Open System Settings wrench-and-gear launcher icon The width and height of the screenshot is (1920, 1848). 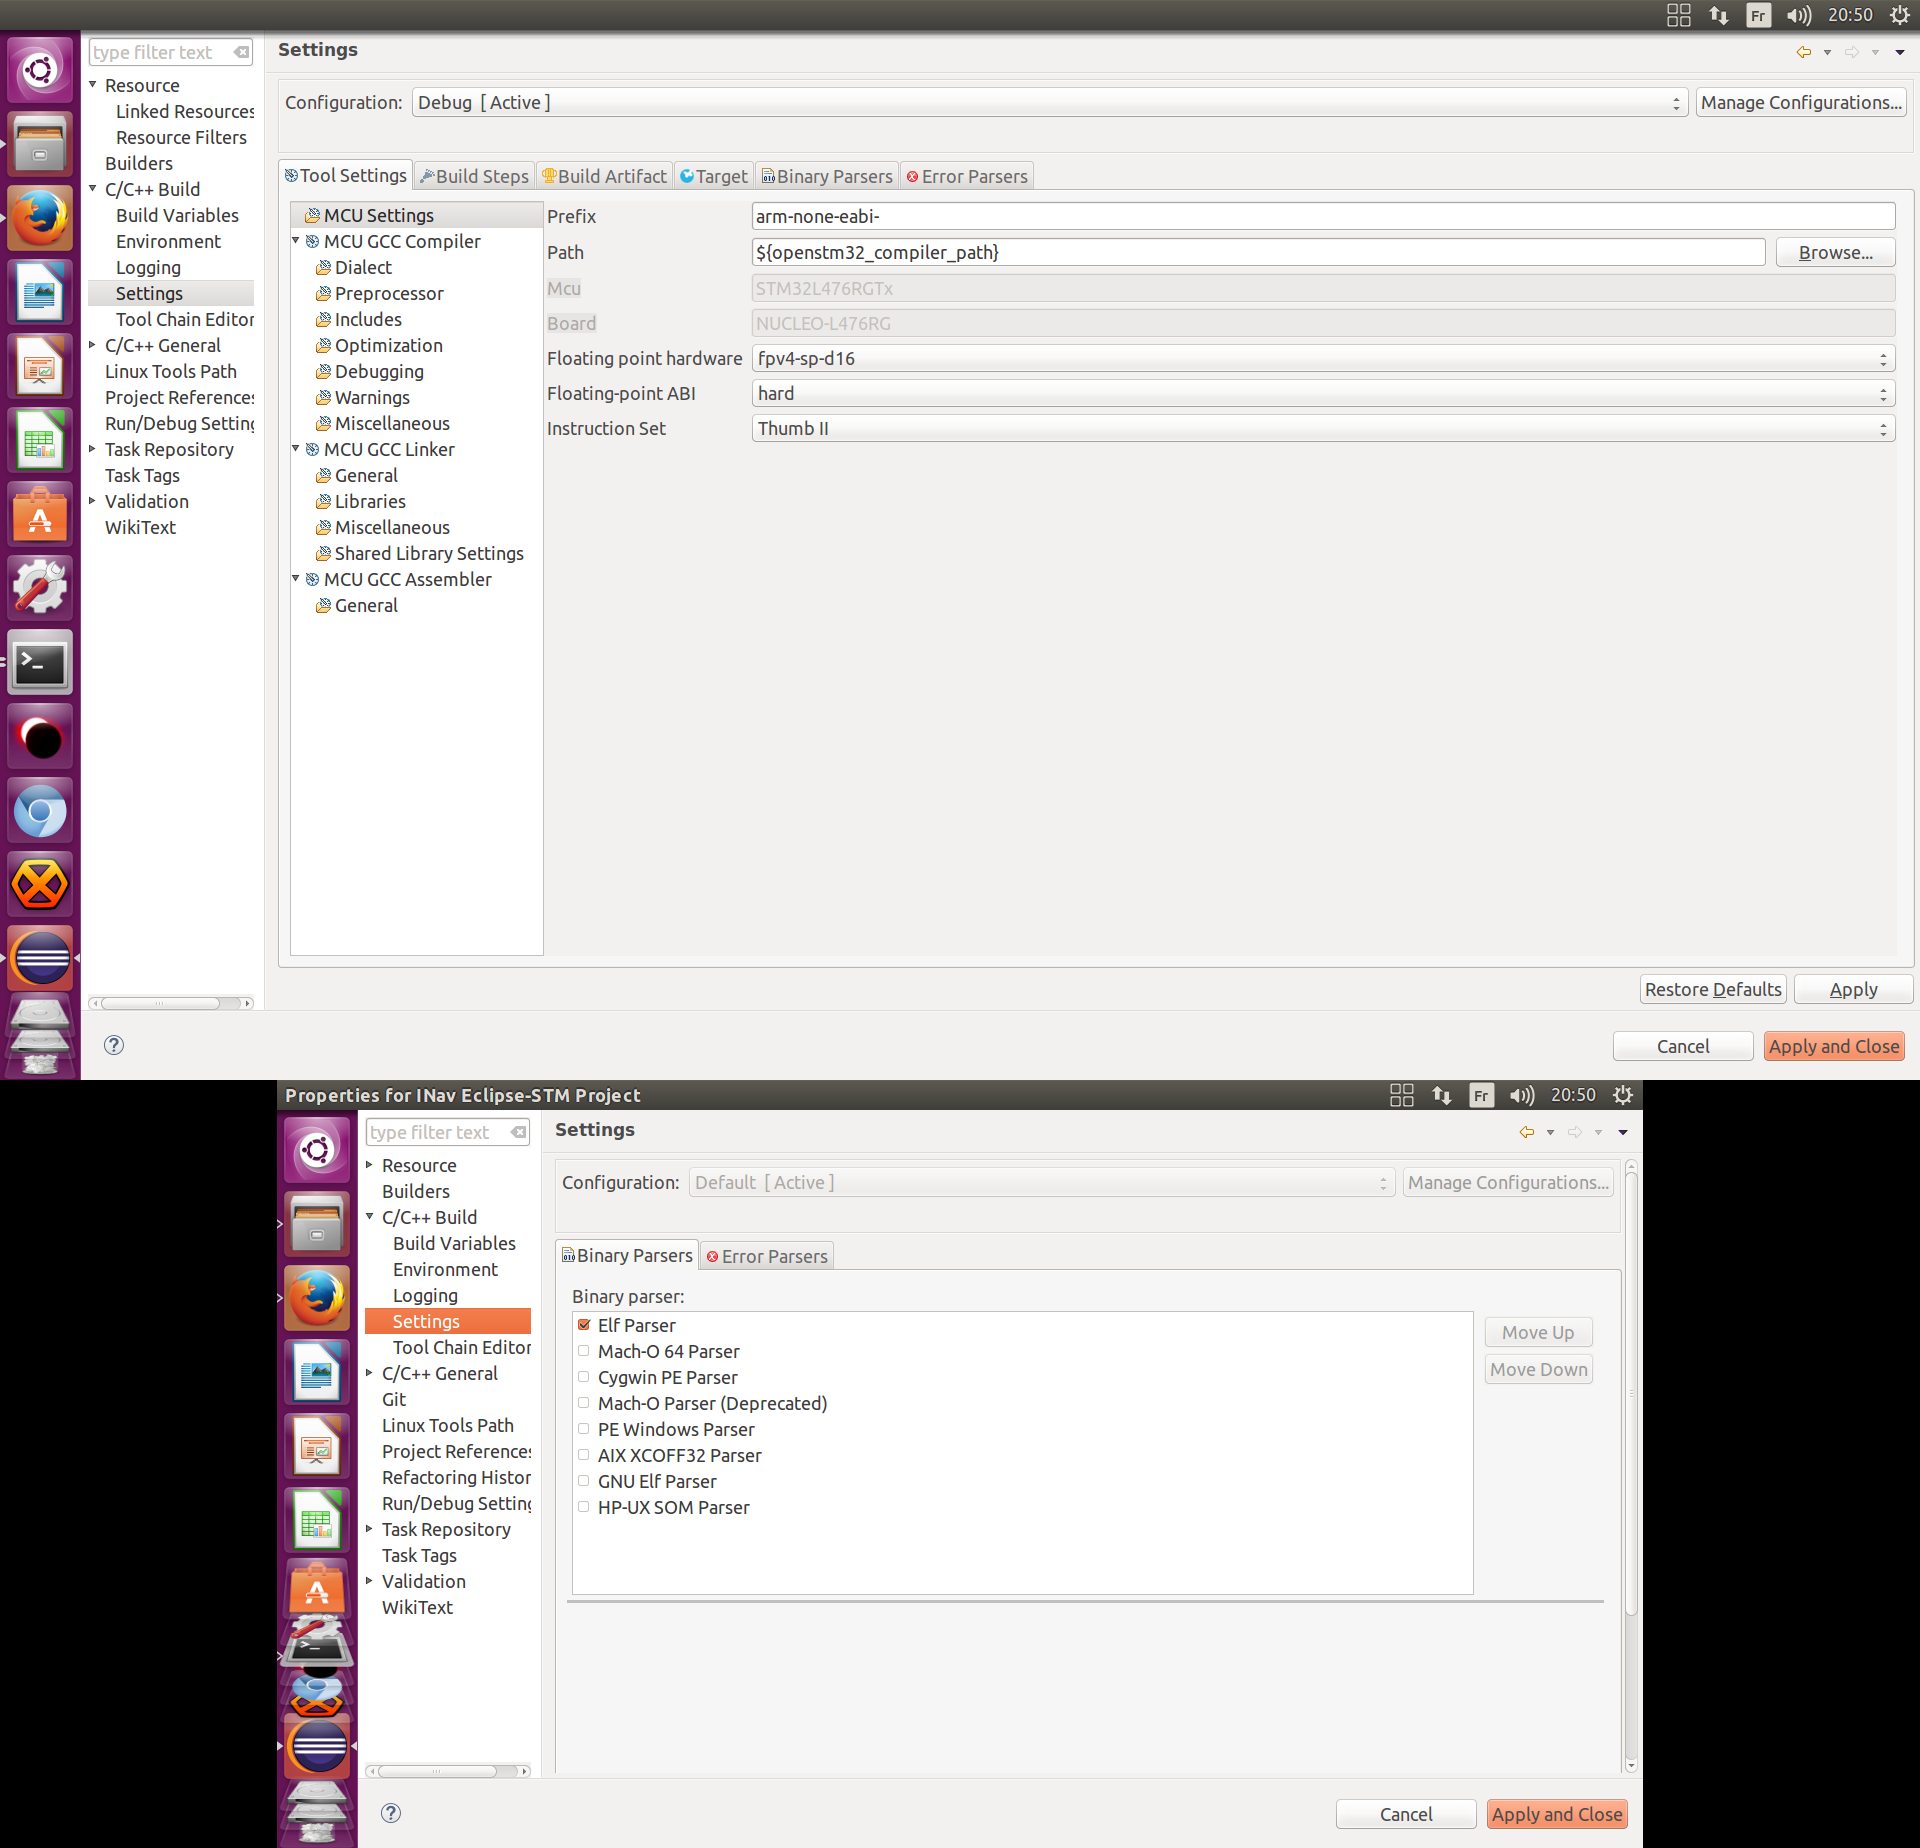(x=40, y=588)
